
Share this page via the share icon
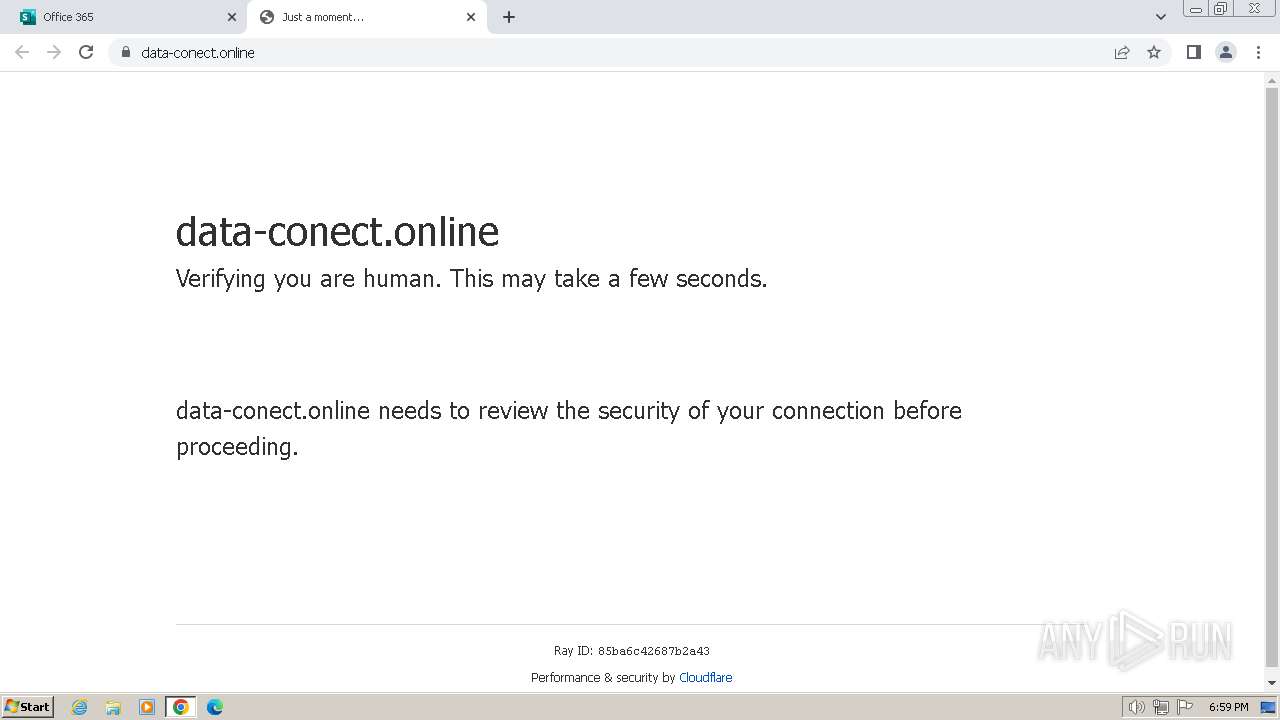pyautogui.click(x=1122, y=52)
